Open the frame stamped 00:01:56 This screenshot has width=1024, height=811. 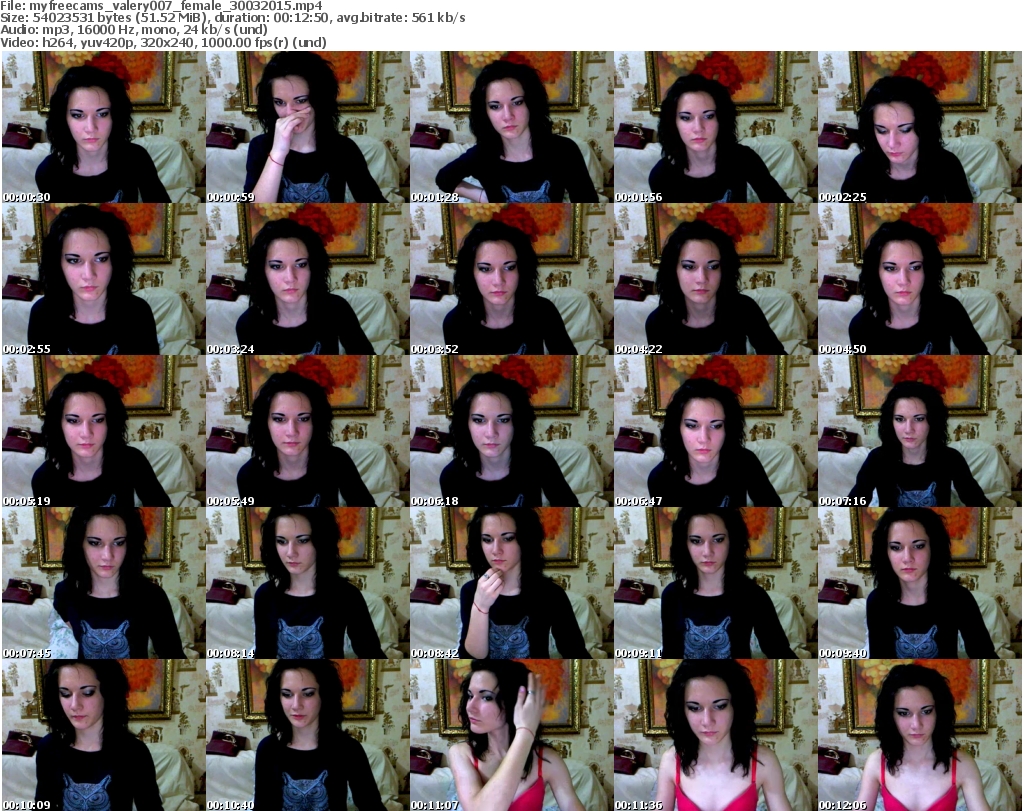tap(716, 127)
